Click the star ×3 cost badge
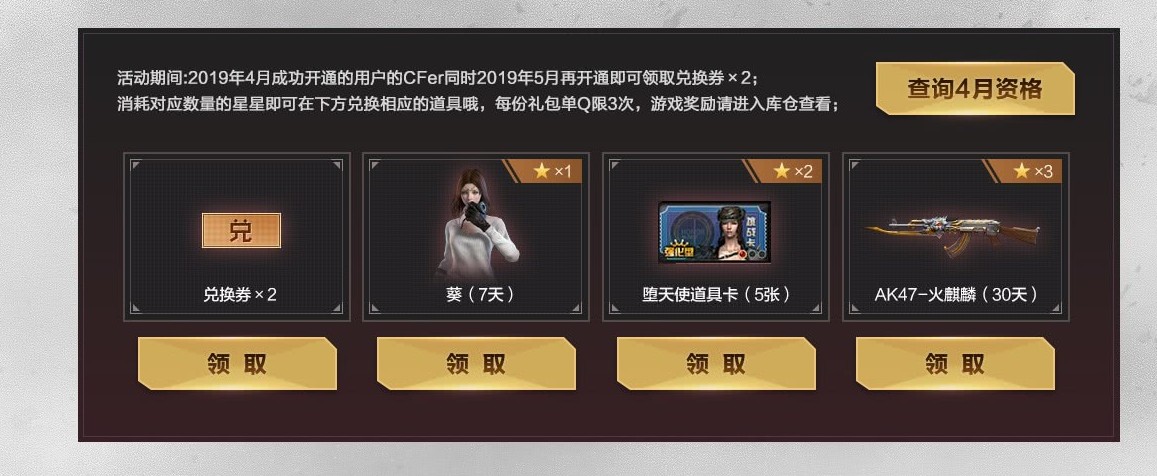This screenshot has height=476, width=1157. [1027, 171]
